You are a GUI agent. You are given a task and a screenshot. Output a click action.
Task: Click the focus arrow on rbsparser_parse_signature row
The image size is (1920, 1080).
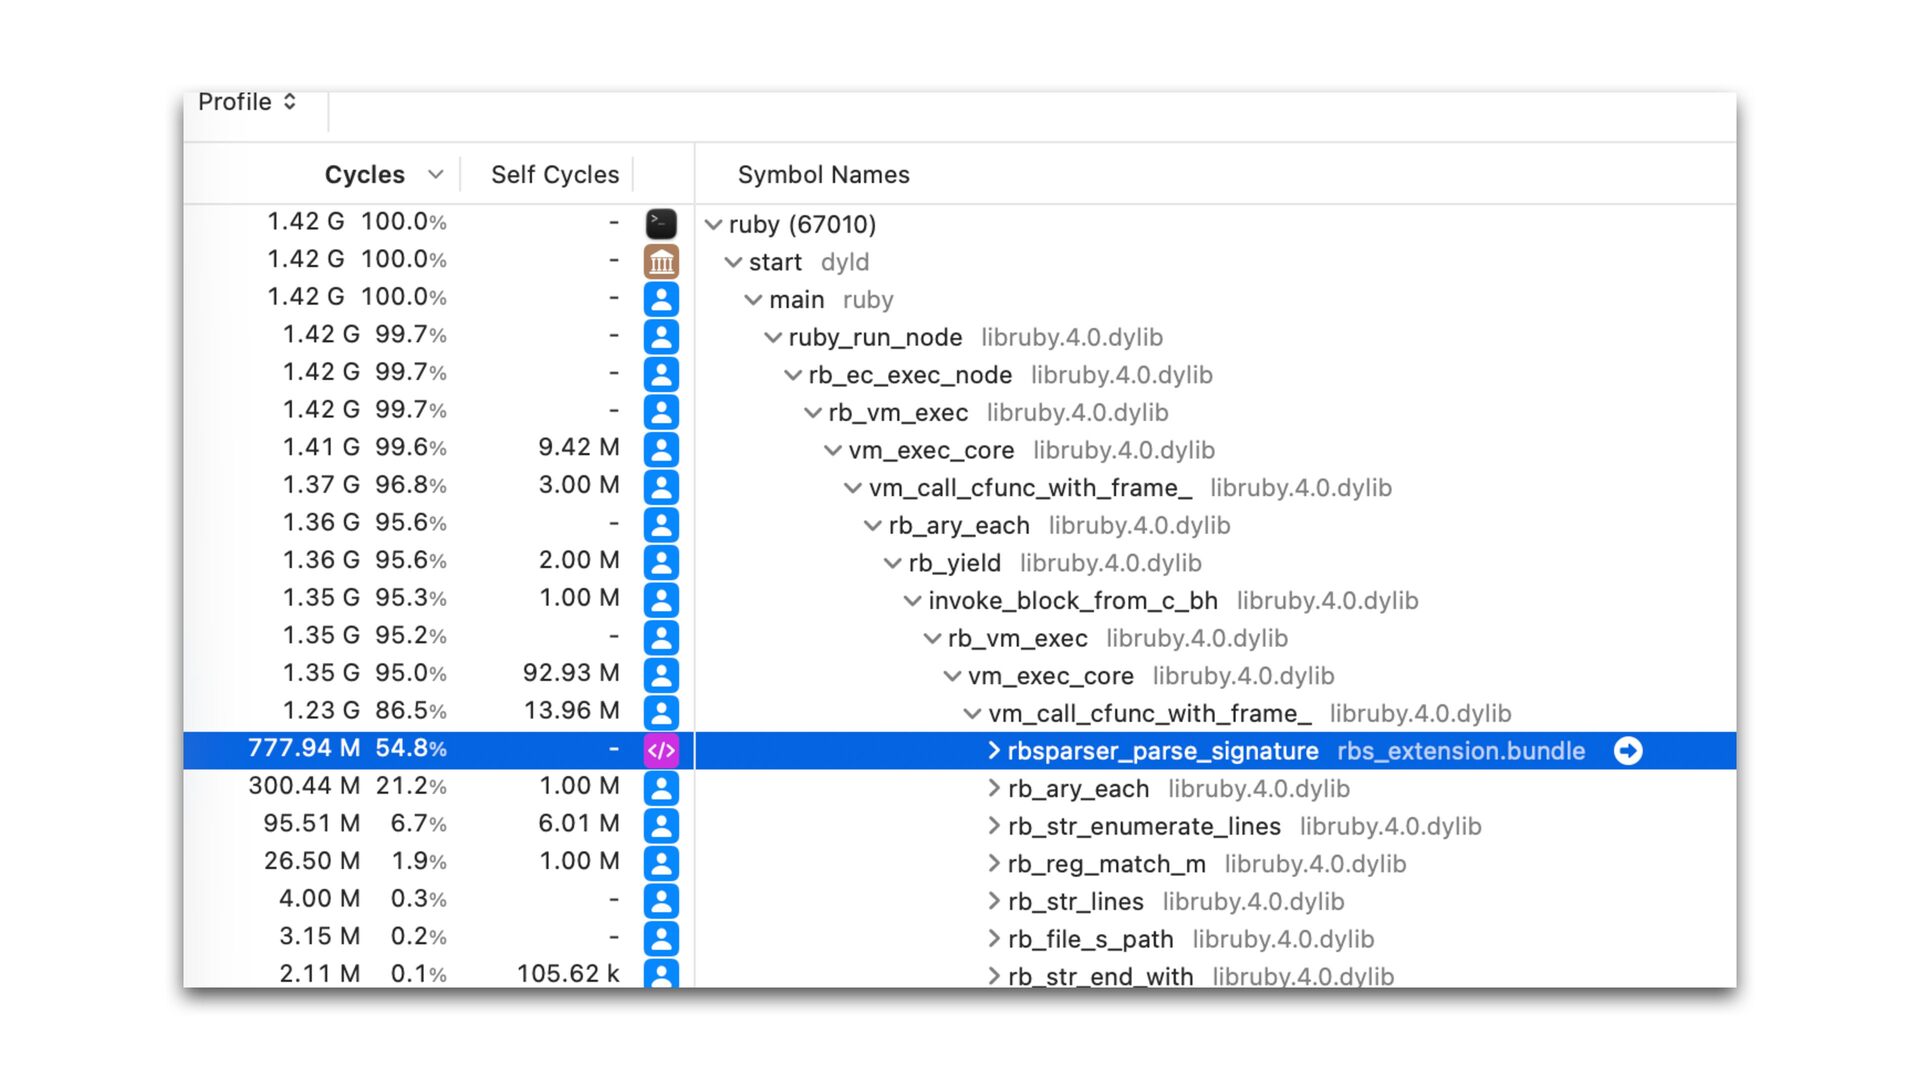(x=1628, y=751)
